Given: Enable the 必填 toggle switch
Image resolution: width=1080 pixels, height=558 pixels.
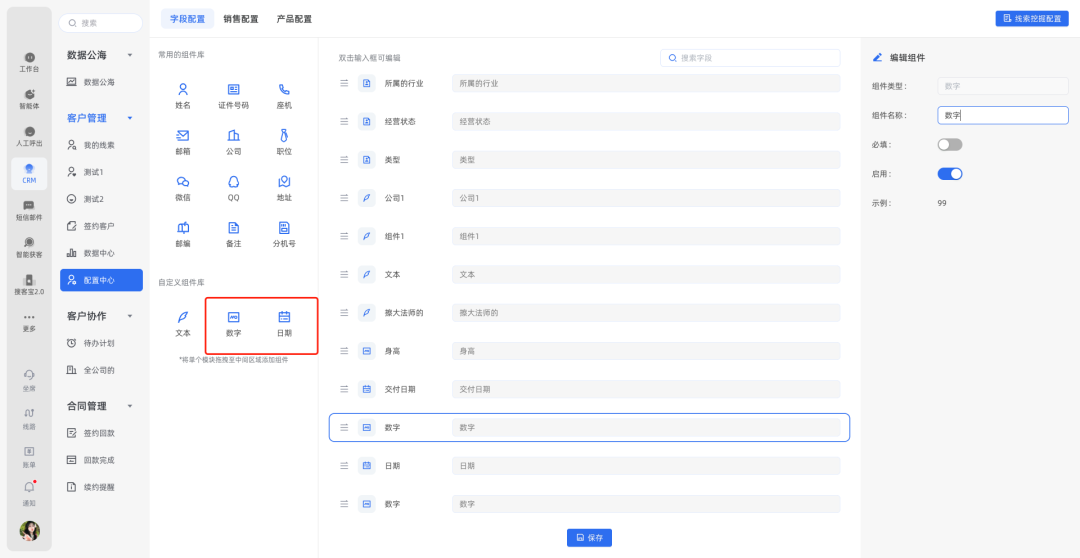Looking at the screenshot, I should 949,145.
